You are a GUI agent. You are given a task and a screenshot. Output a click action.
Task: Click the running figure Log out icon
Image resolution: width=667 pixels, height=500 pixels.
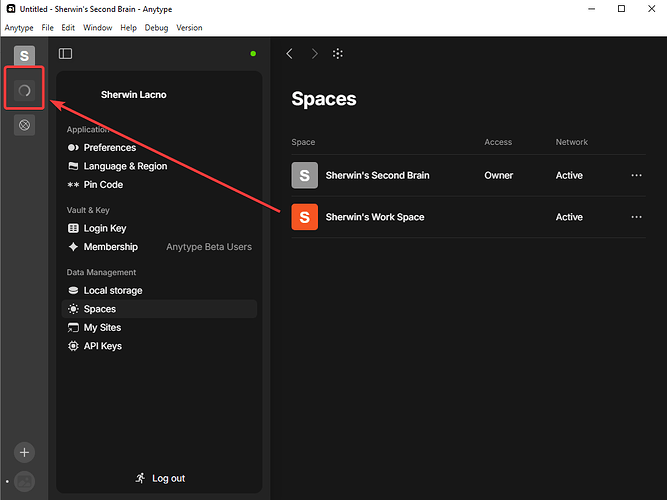click(x=140, y=478)
